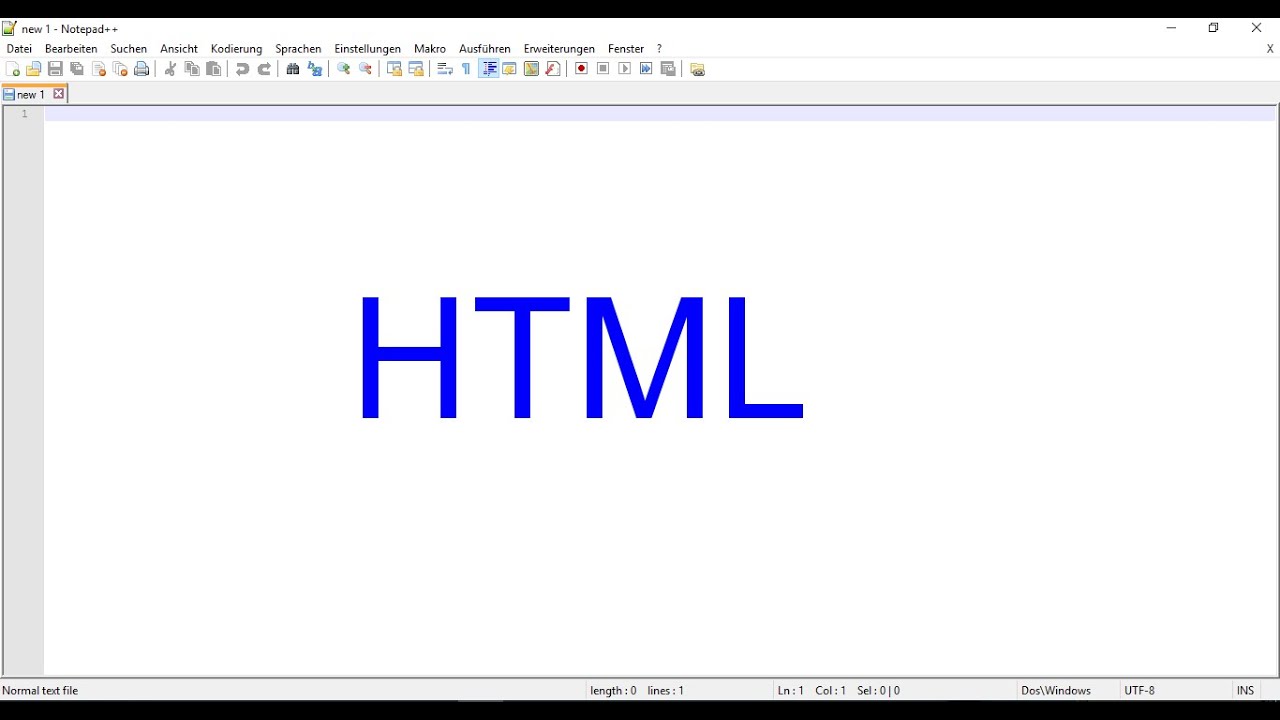Save all open files
Viewport: 1280px width, 720px height.
pos(77,69)
